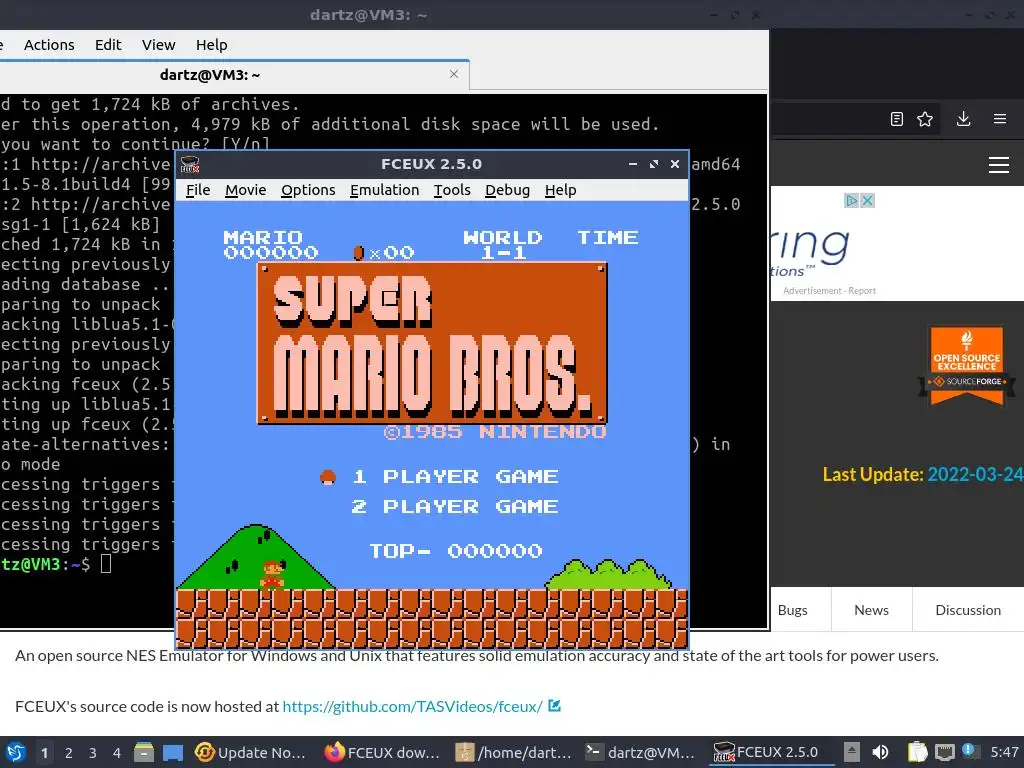
Task: Open the terminal Edit menu
Action: click(x=108, y=45)
